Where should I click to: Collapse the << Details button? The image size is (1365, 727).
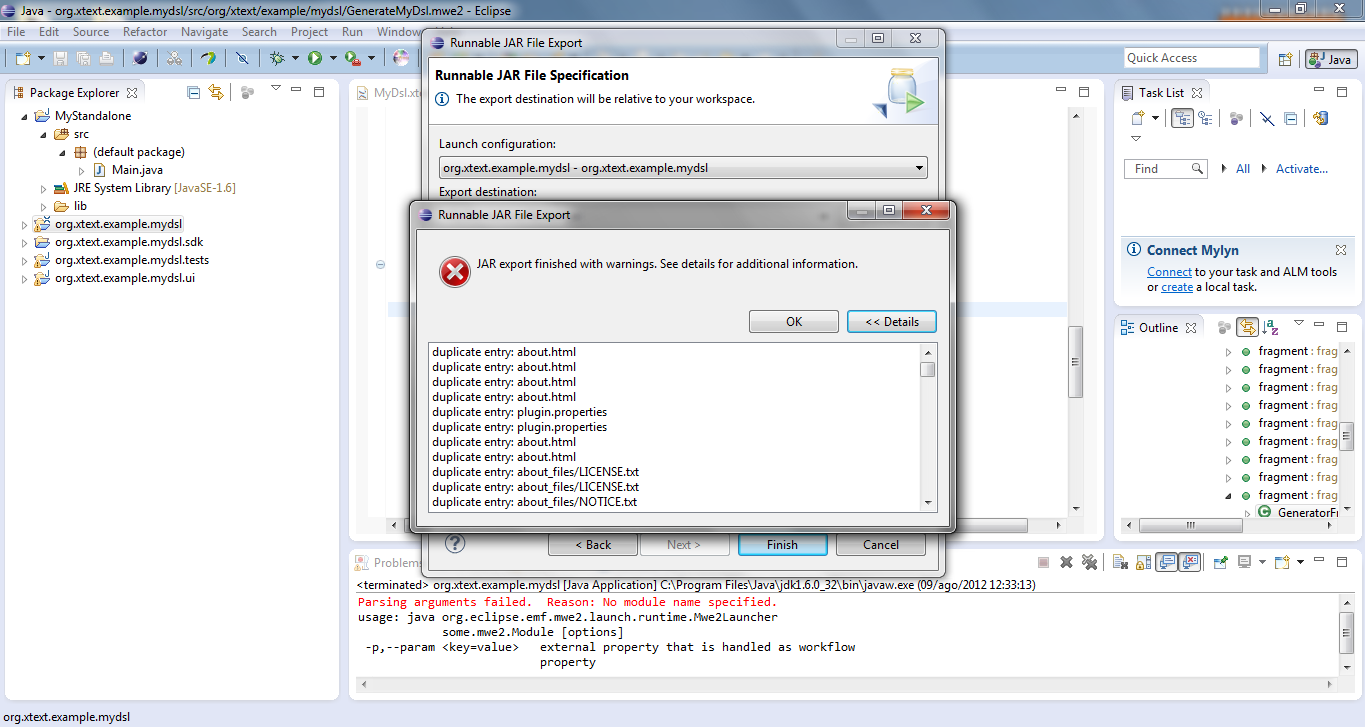tap(892, 321)
